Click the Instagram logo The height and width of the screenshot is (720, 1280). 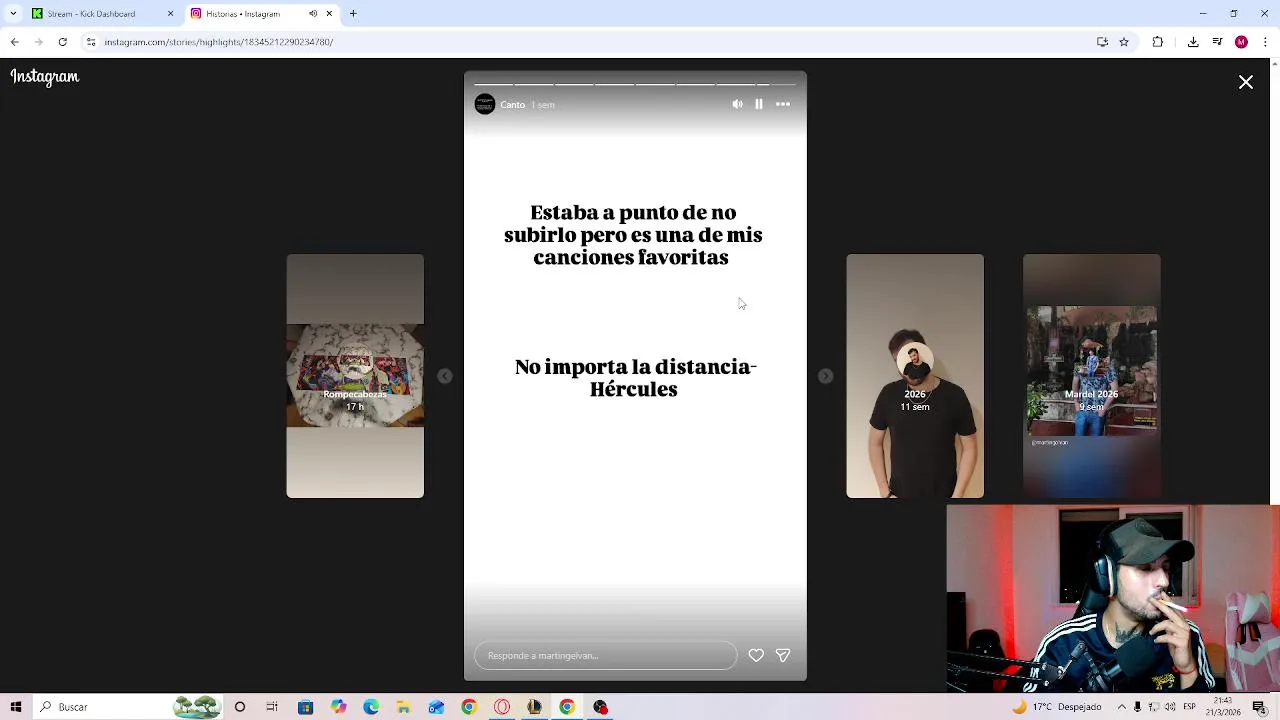click(45, 77)
